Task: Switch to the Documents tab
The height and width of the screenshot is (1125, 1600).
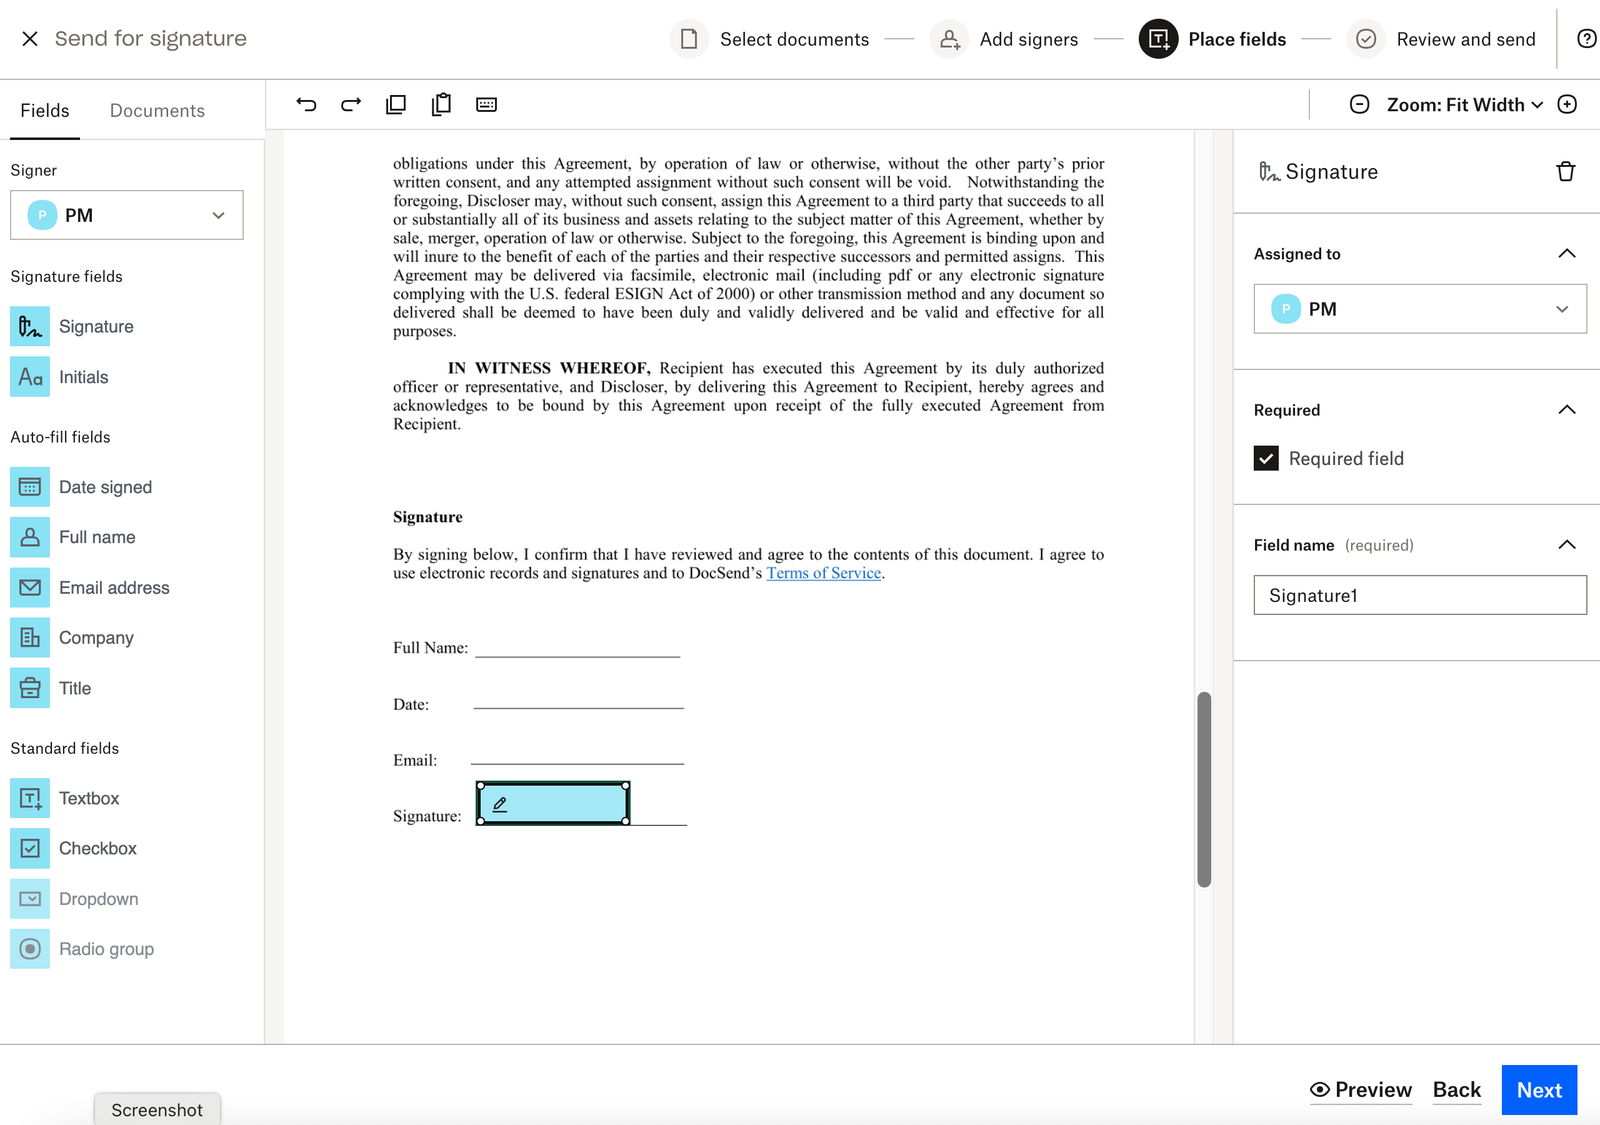Action: 156,110
